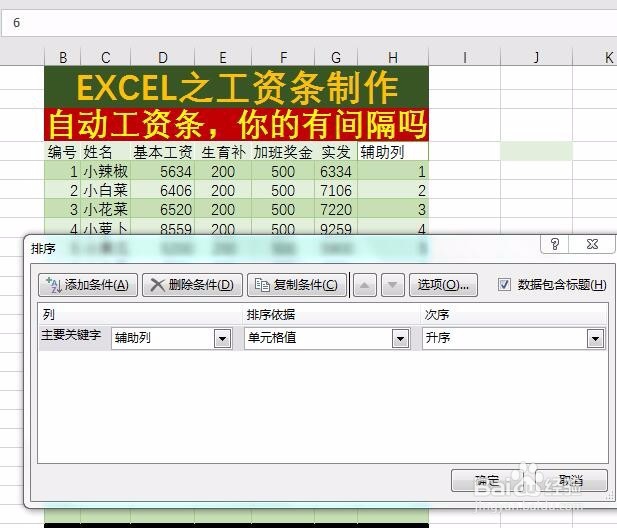Select column E header
Image resolution: width=617 pixels, height=528 pixels.
[223, 57]
